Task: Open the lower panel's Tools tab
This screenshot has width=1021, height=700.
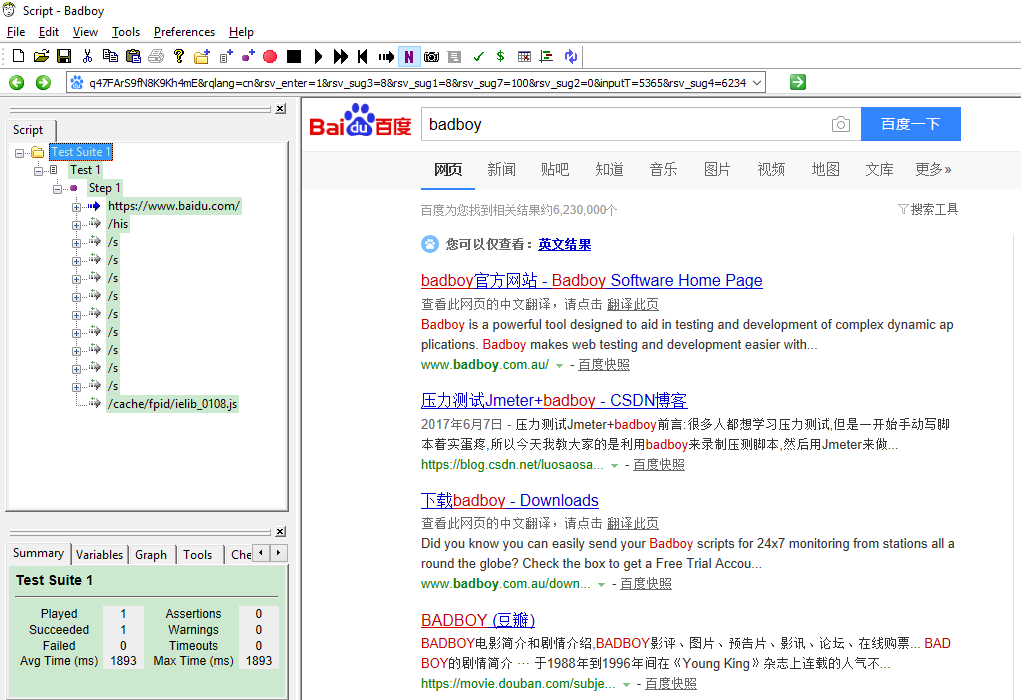Action: pos(197,555)
